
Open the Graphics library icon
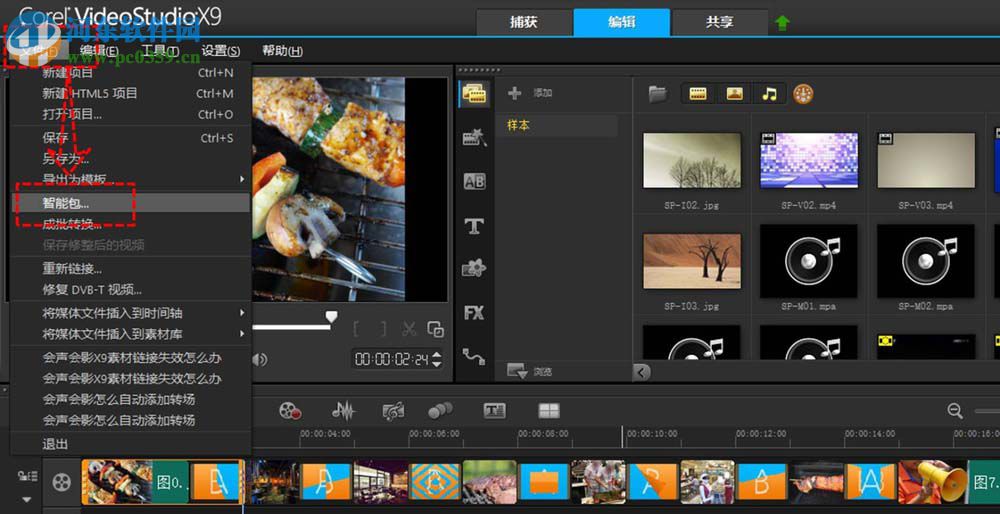point(474,269)
